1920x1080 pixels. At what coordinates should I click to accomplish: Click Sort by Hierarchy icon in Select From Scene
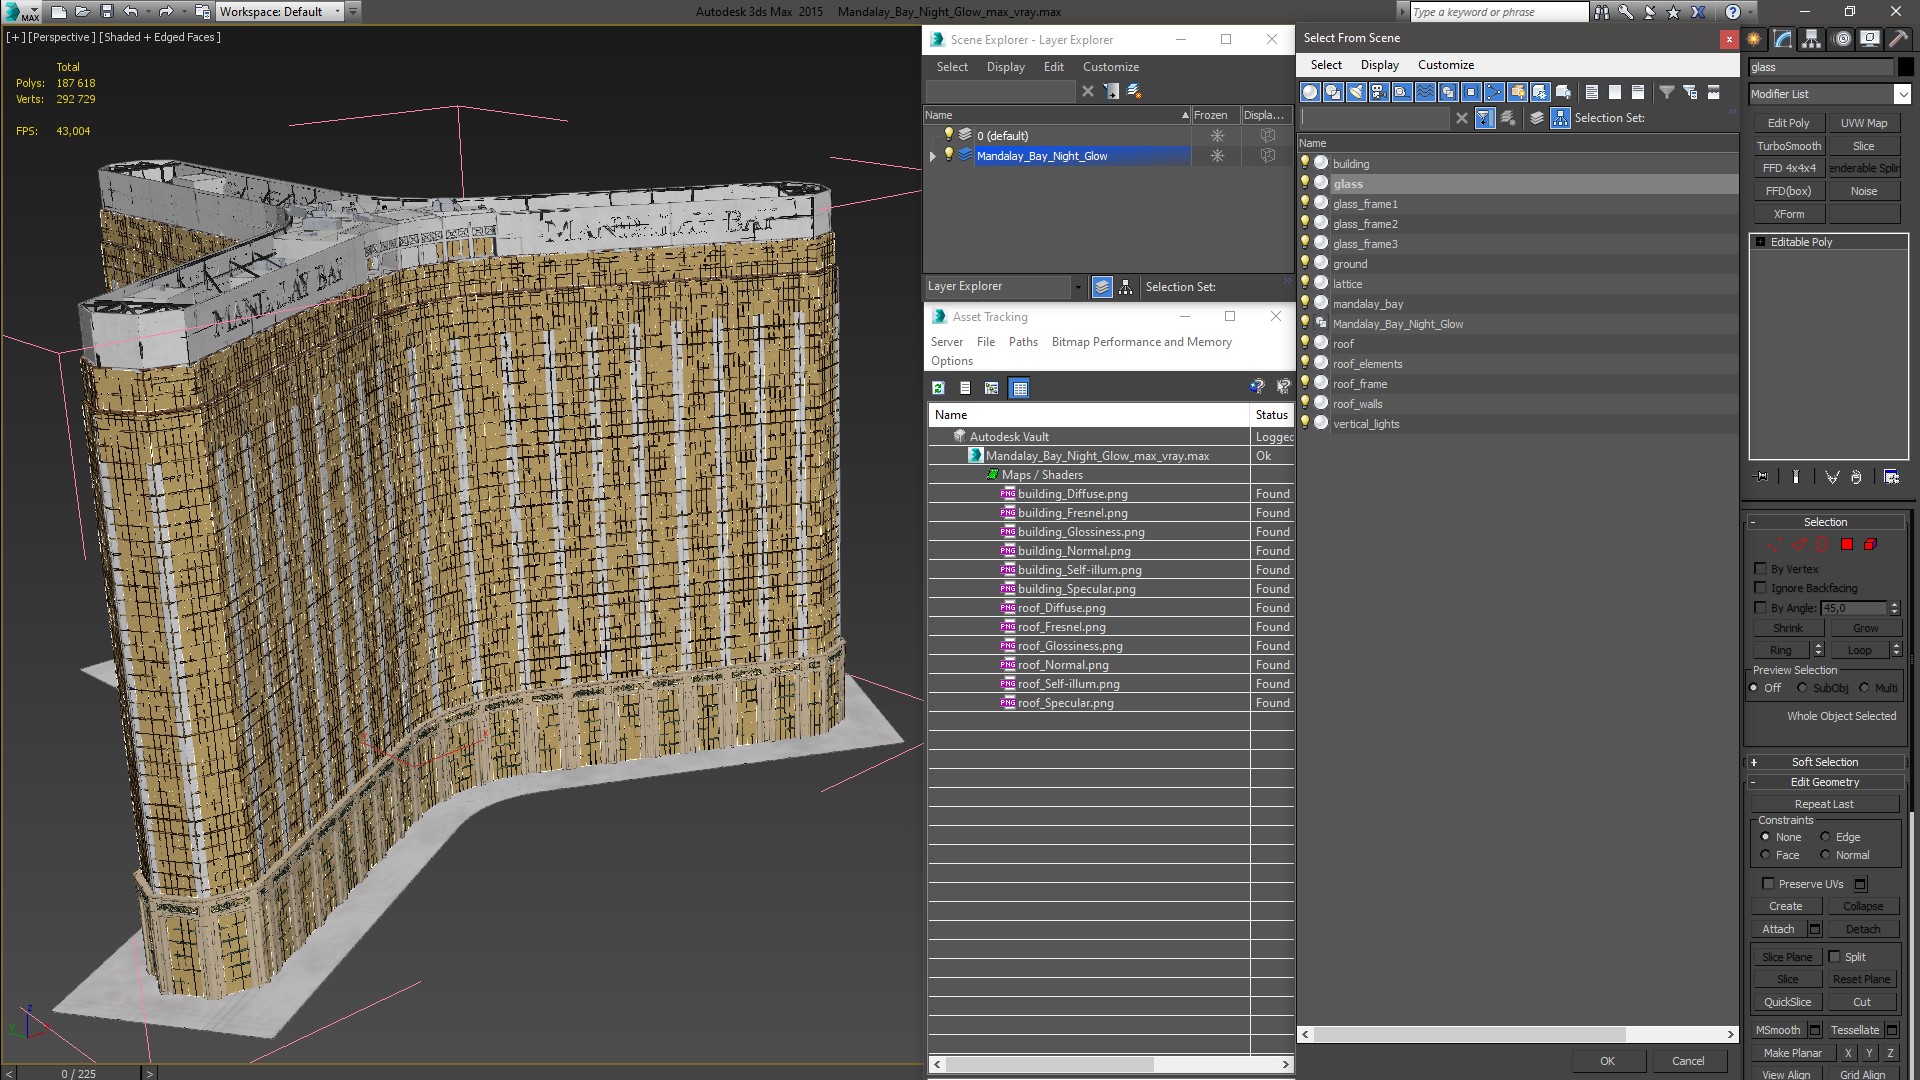point(1561,118)
